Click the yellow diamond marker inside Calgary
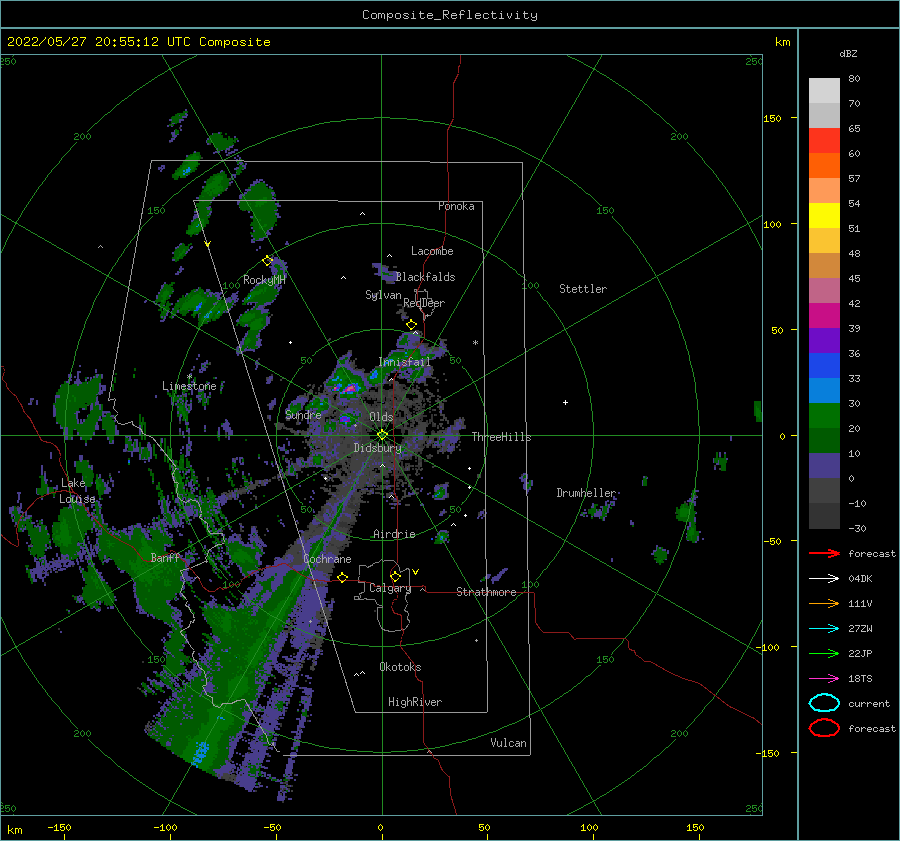900x841 pixels. 395,576
